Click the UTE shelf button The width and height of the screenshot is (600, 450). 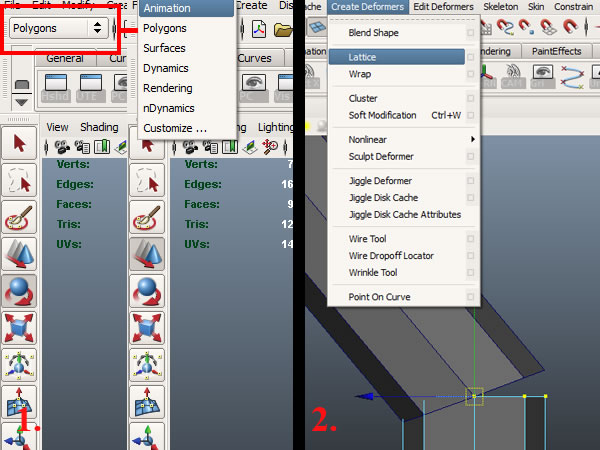[90, 88]
